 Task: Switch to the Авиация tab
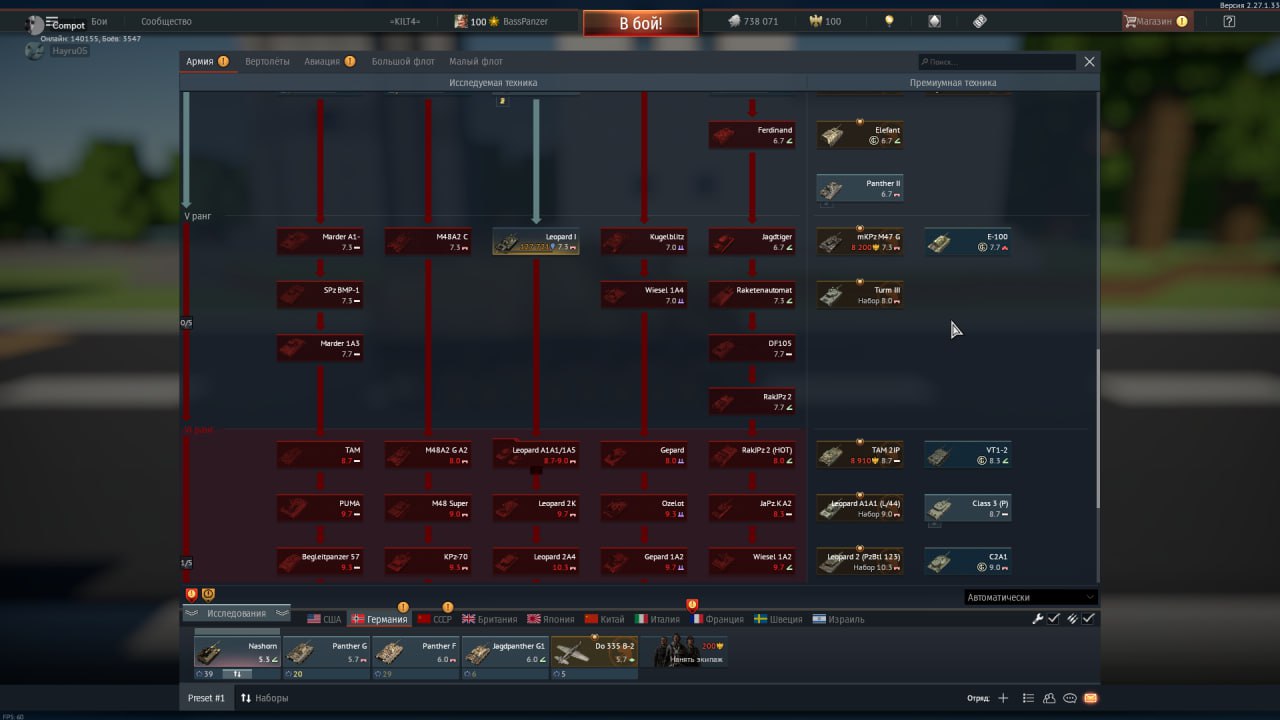[x=329, y=61]
